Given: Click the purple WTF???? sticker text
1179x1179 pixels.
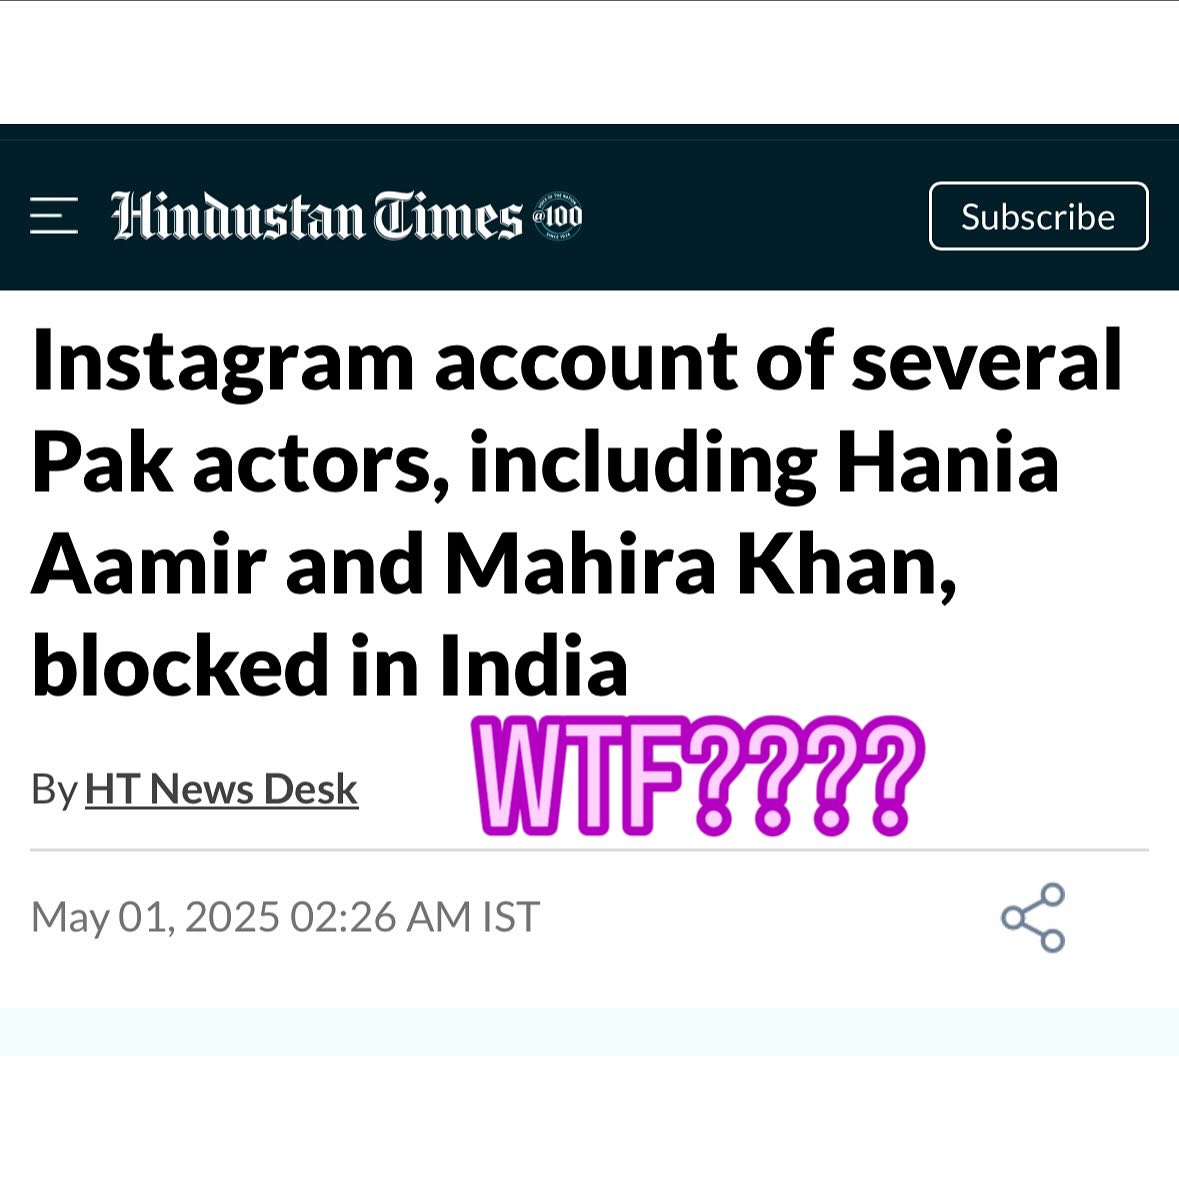Looking at the screenshot, I should (x=697, y=777).
